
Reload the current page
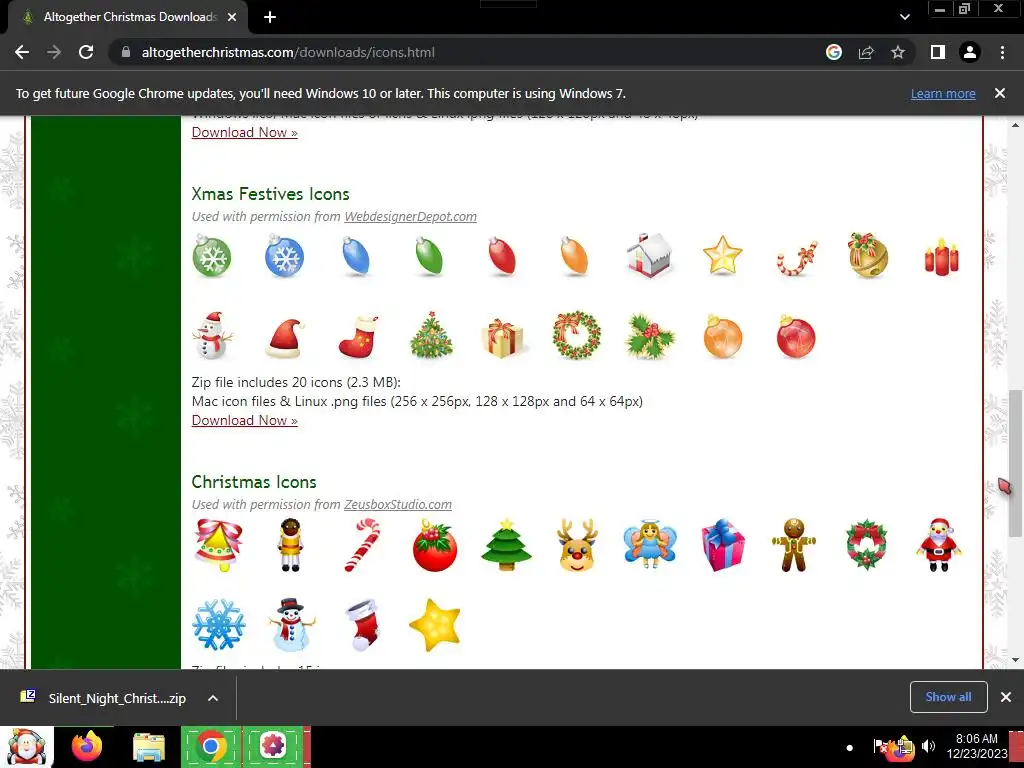pyautogui.click(x=86, y=52)
